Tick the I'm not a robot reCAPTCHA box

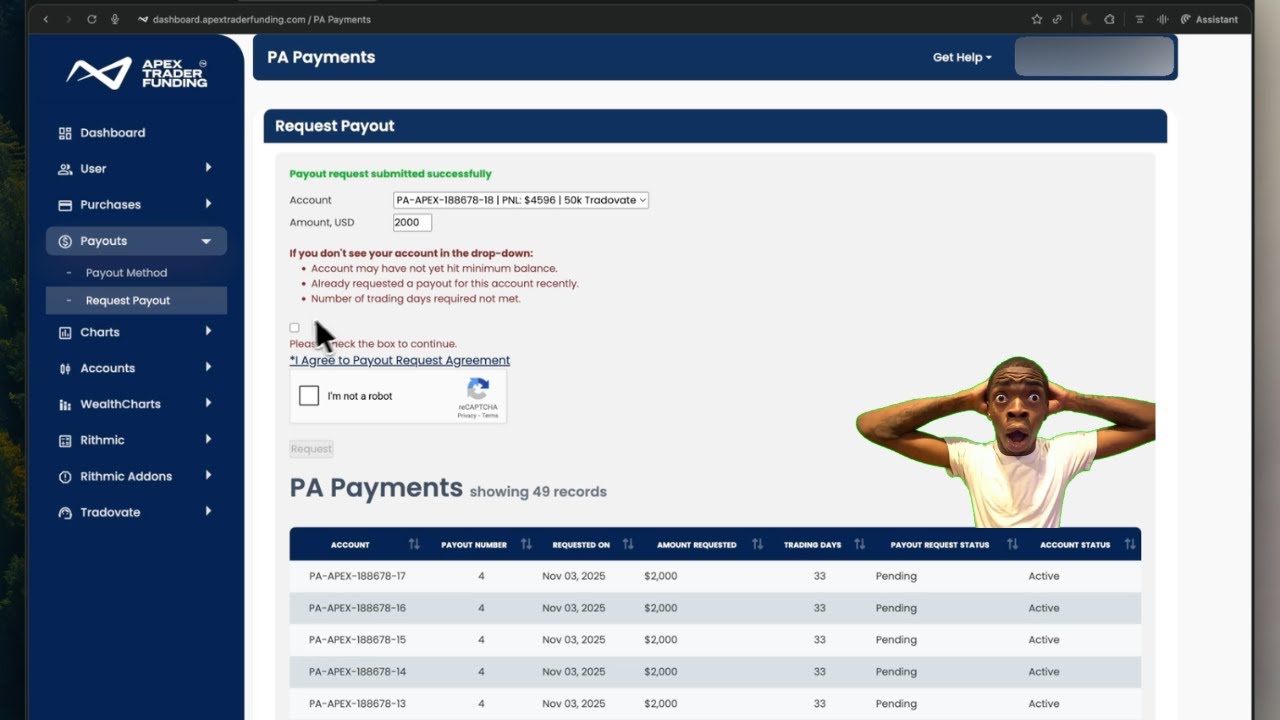pyautogui.click(x=309, y=396)
